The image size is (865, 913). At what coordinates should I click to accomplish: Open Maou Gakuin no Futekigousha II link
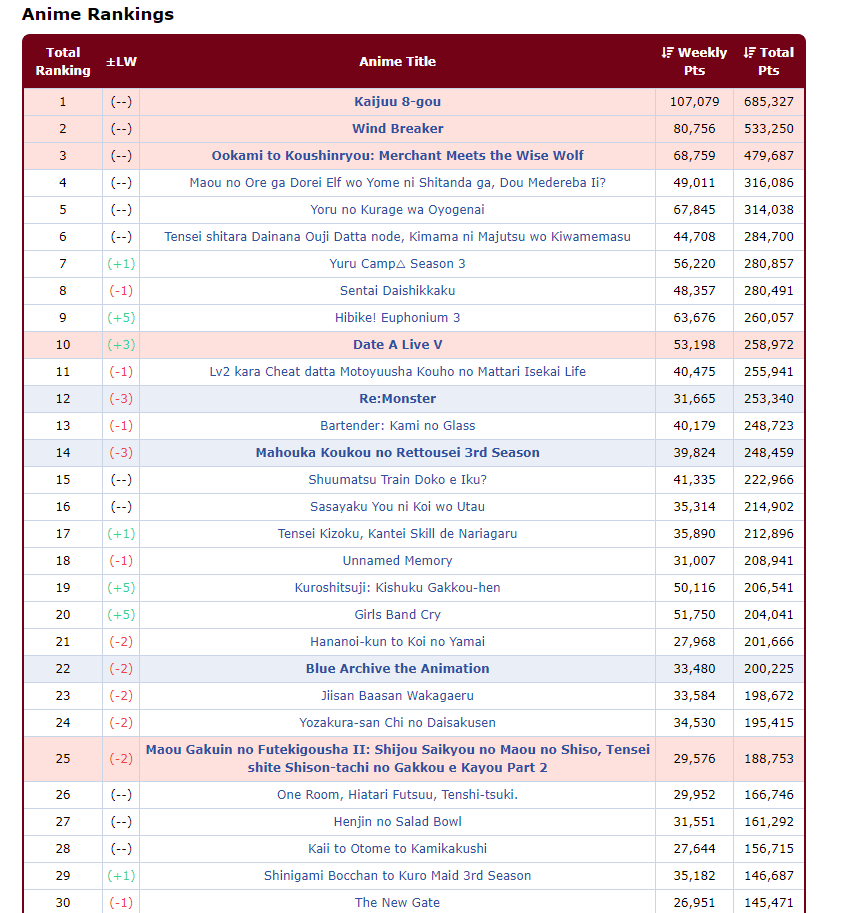pos(398,759)
